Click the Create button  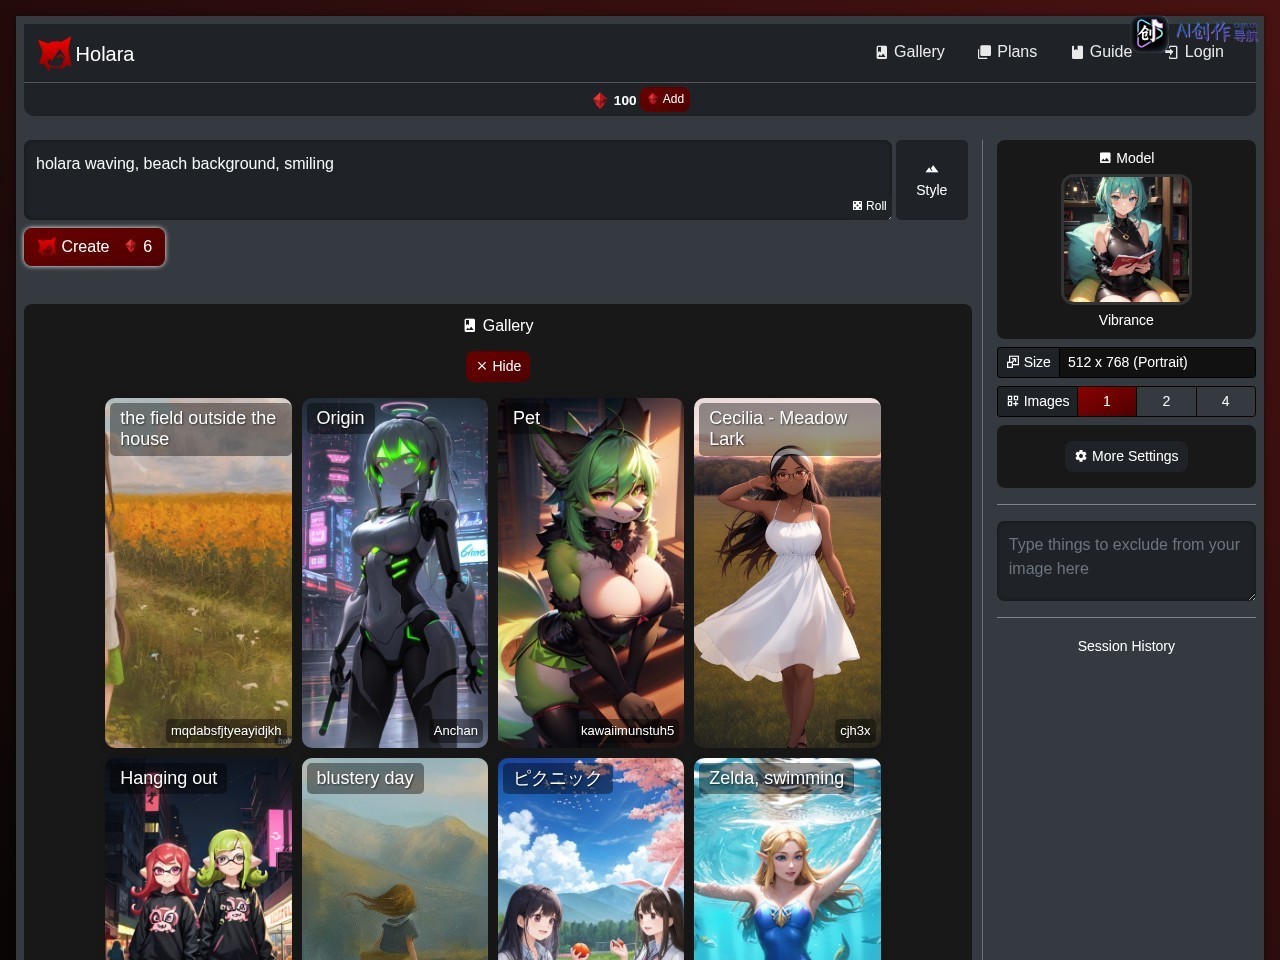click(x=95, y=247)
